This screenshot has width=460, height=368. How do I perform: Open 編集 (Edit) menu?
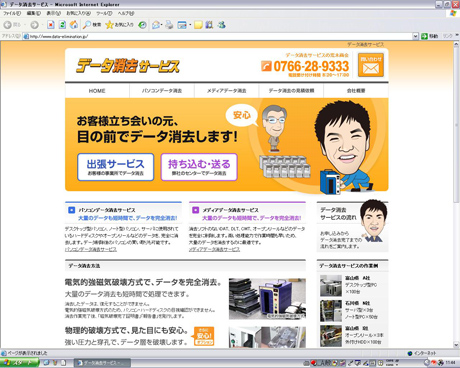pyautogui.click(x=34, y=13)
